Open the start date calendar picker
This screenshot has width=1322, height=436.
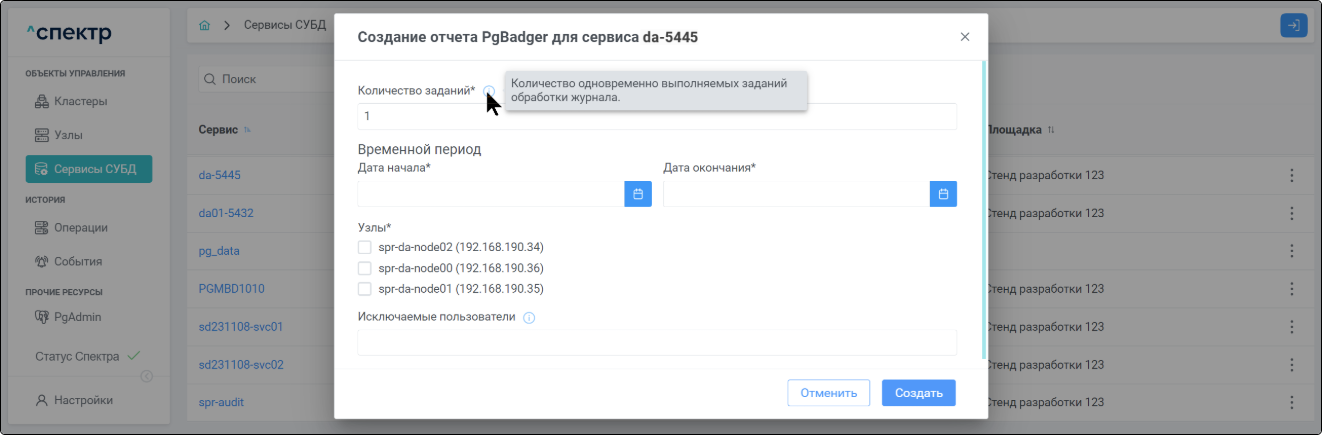tap(638, 193)
